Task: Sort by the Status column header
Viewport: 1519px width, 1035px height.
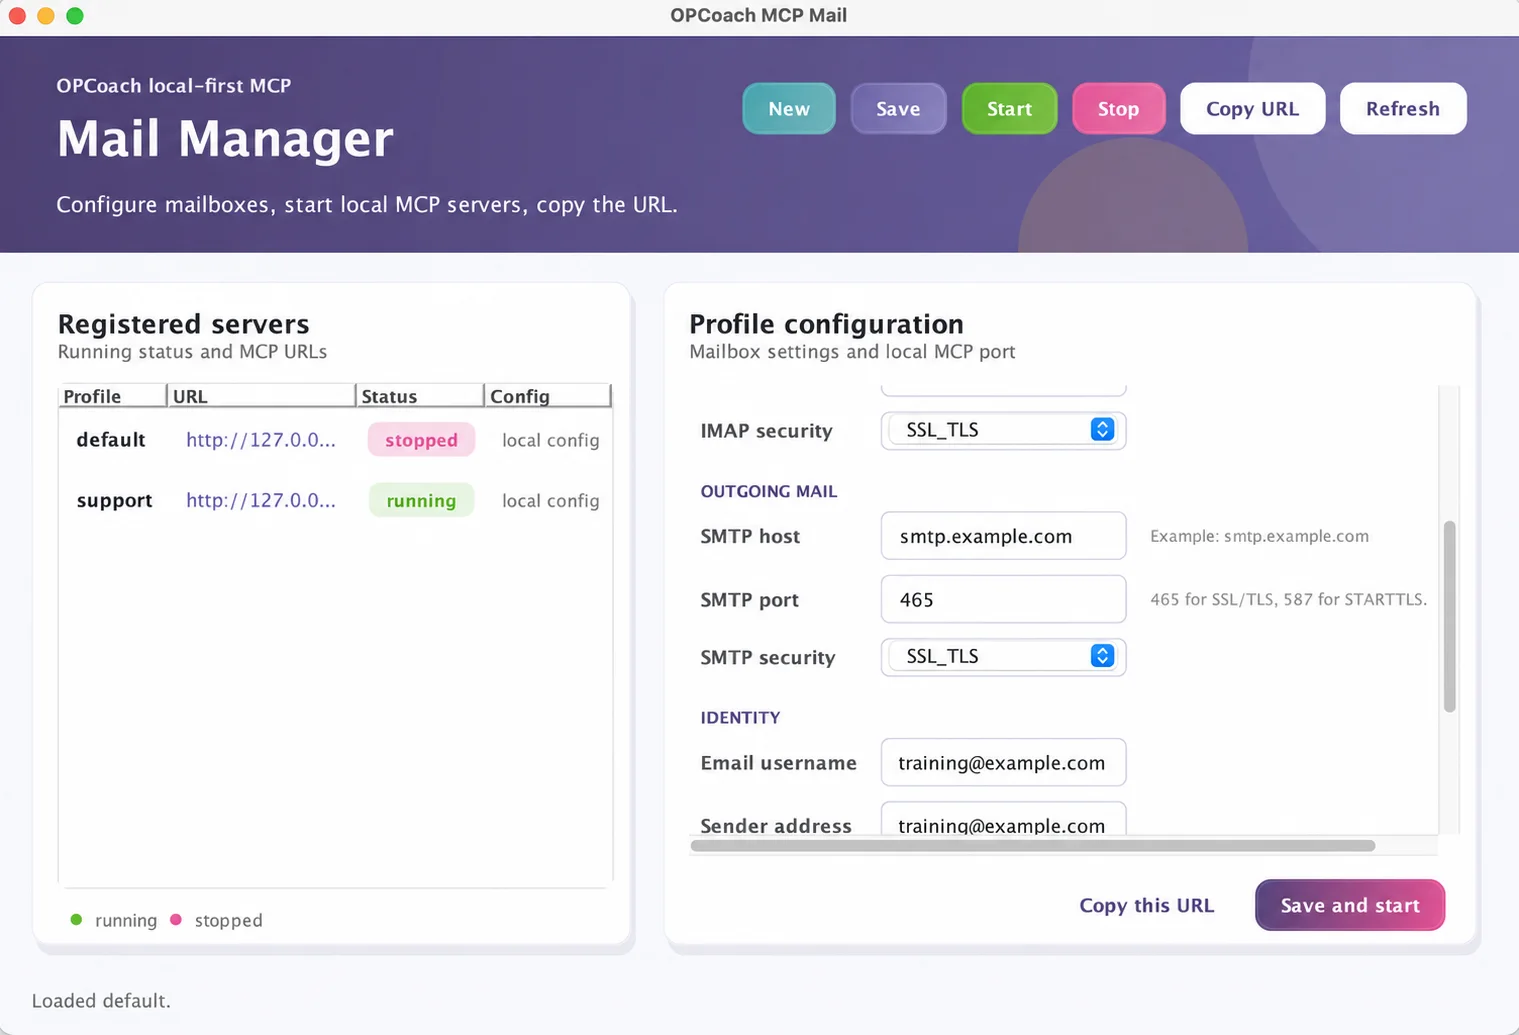Action: pos(420,396)
